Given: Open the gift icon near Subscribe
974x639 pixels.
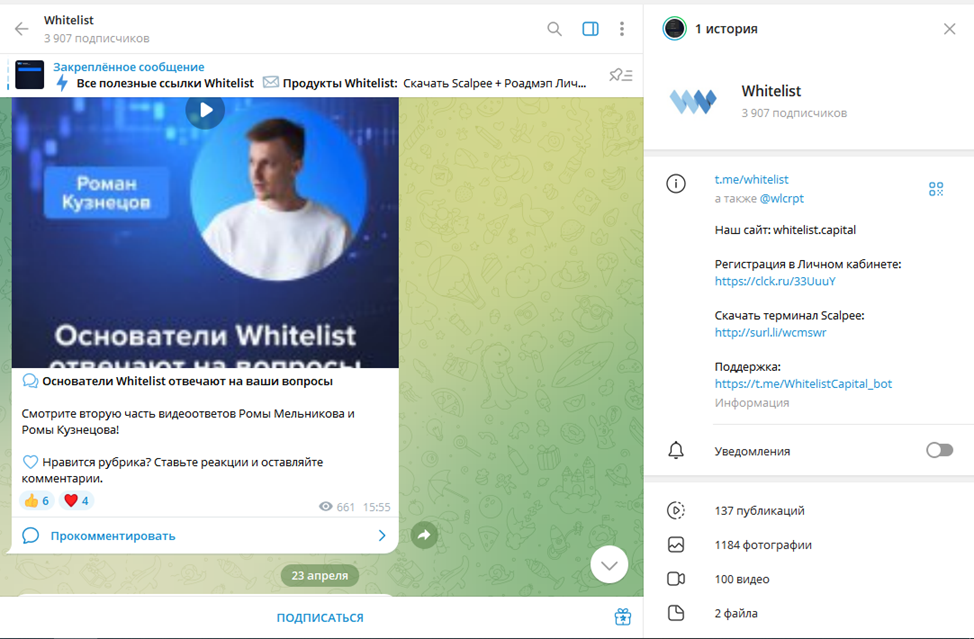Looking at the screenshot, I should 622,617.
